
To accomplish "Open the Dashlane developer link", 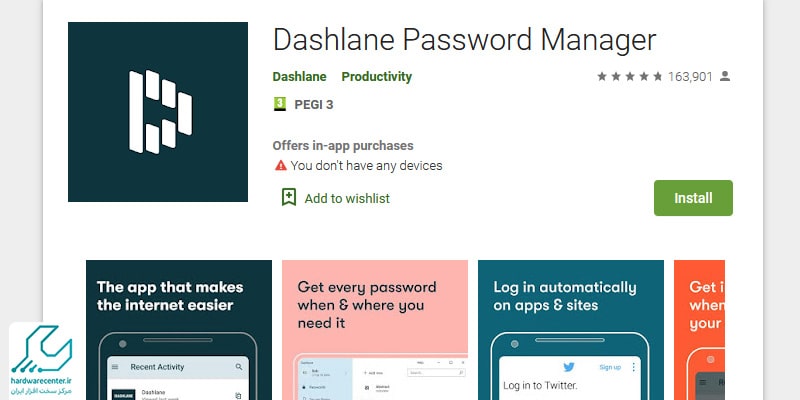I will (299, 77).
